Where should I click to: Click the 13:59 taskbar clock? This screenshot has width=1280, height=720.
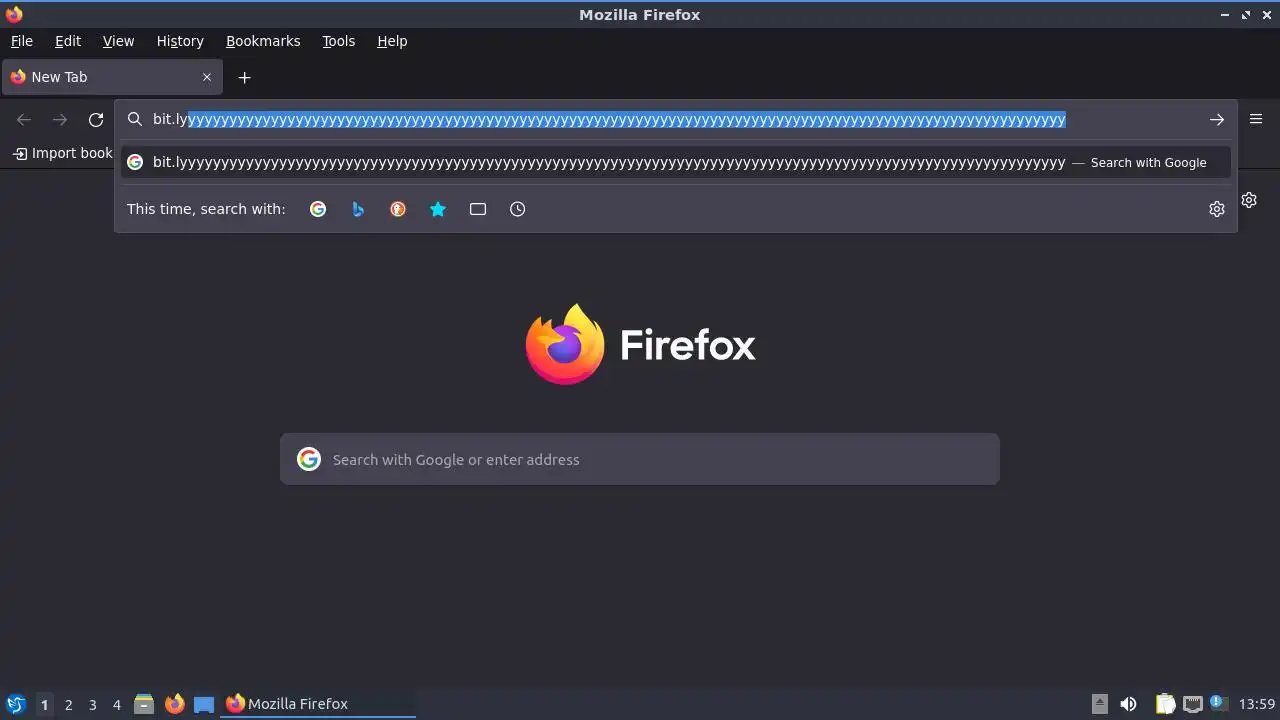pyautogui.click(x=1256, y=704)
